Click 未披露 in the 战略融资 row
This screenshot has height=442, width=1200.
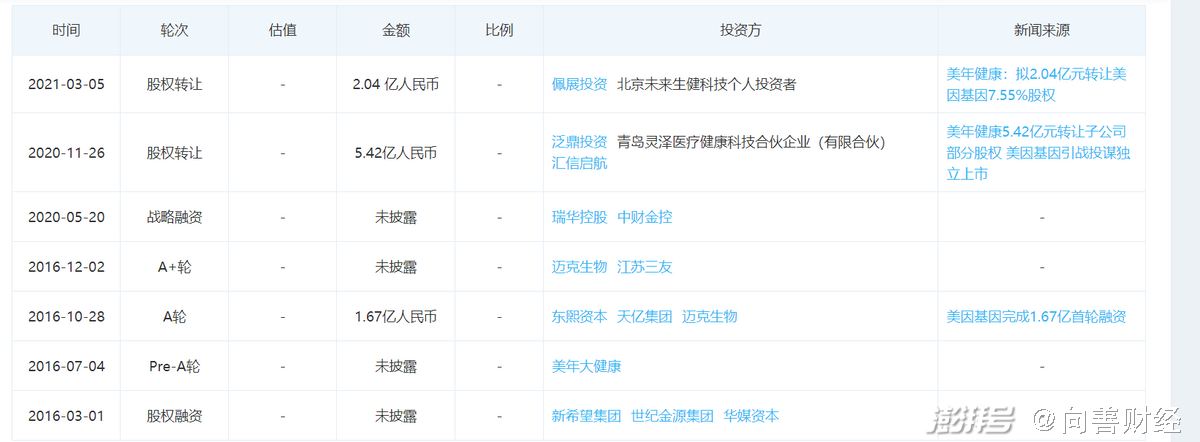[396, 217]
